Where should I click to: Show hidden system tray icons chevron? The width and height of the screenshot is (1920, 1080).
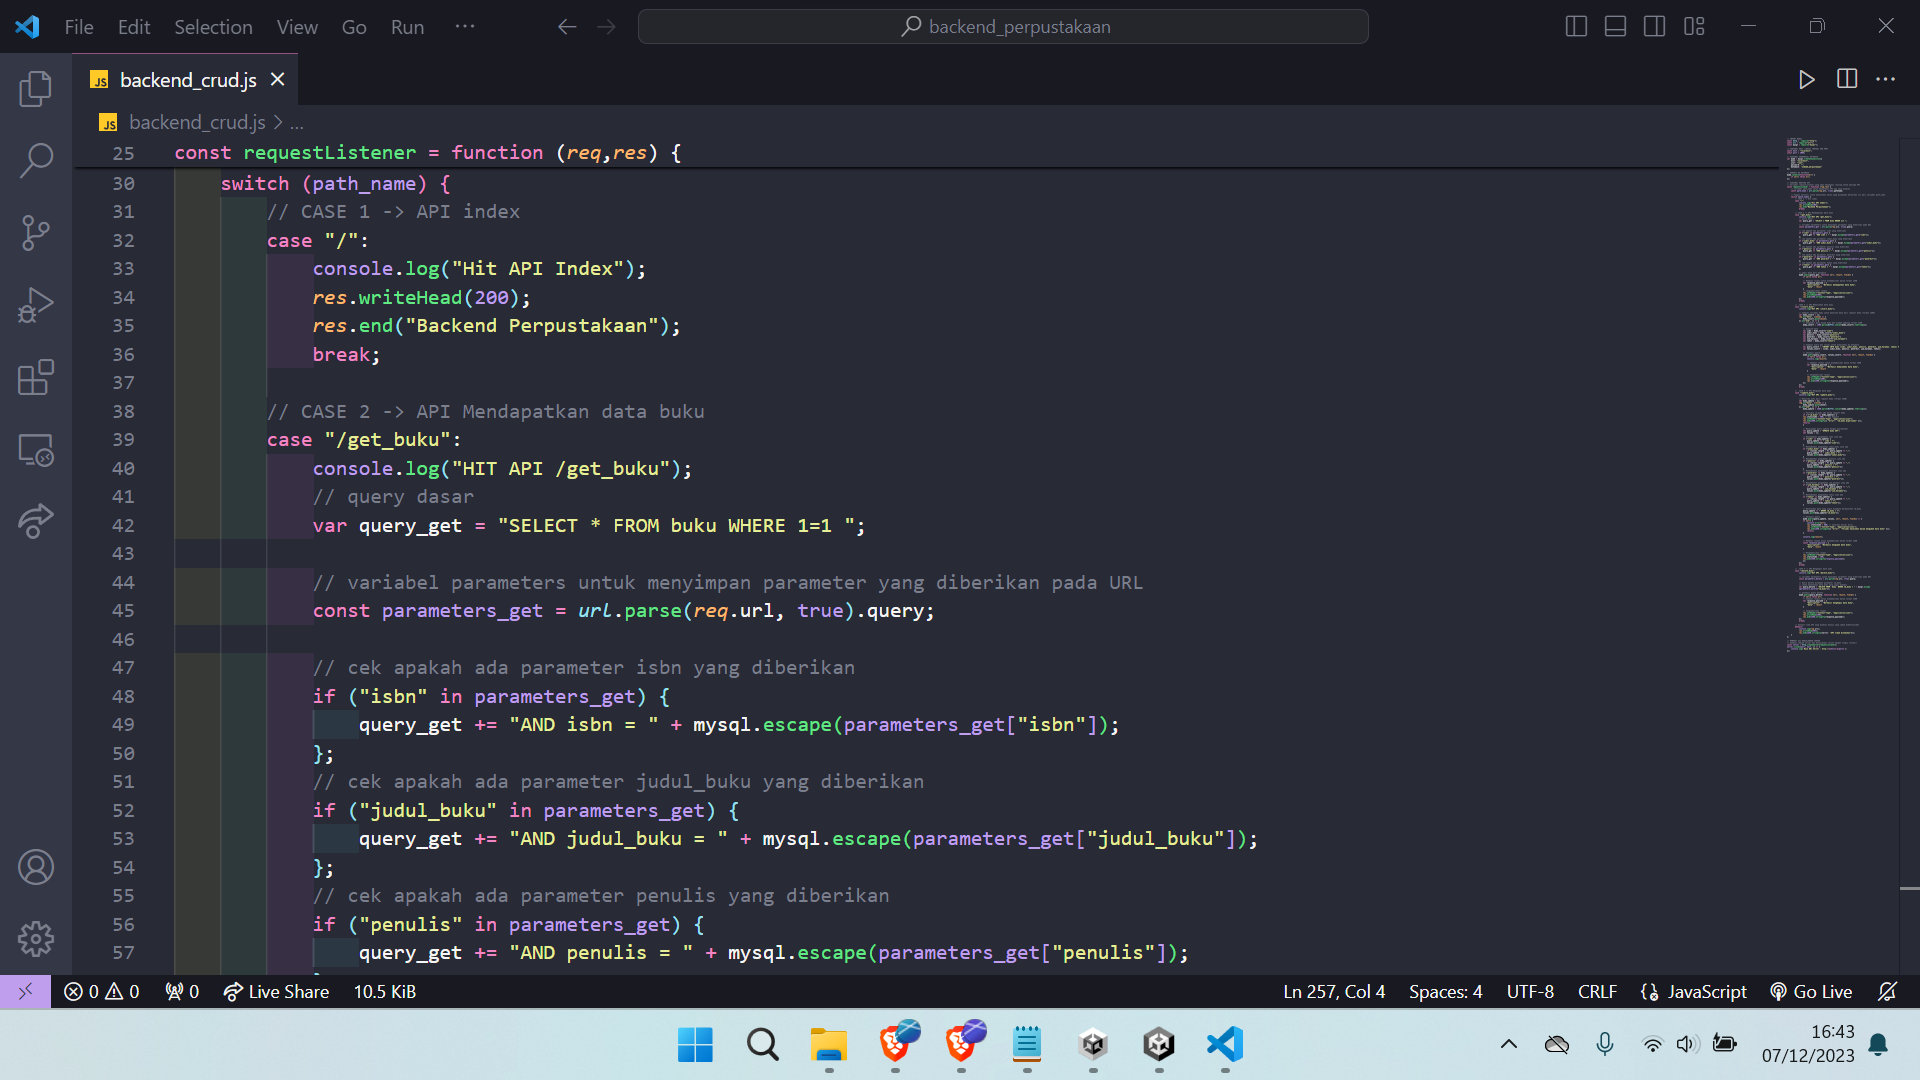pyautogui.click(x=1509, y=1045)
